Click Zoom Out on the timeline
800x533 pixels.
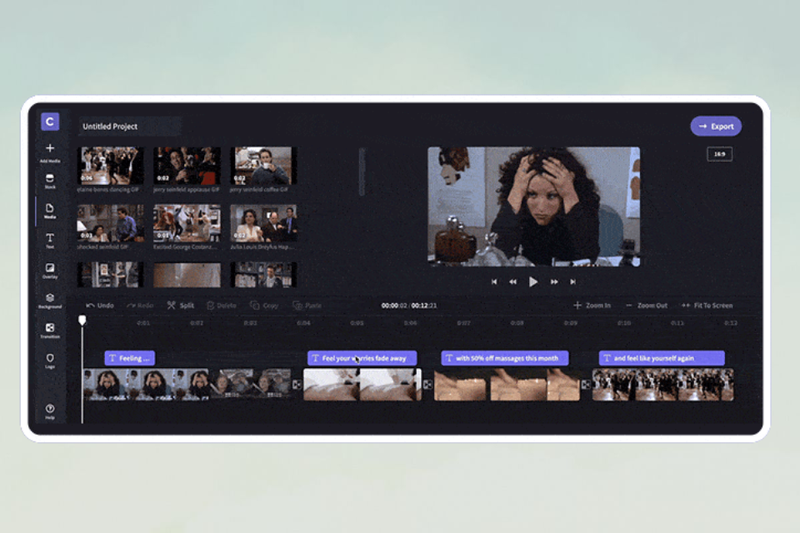[x=646, y=305]
